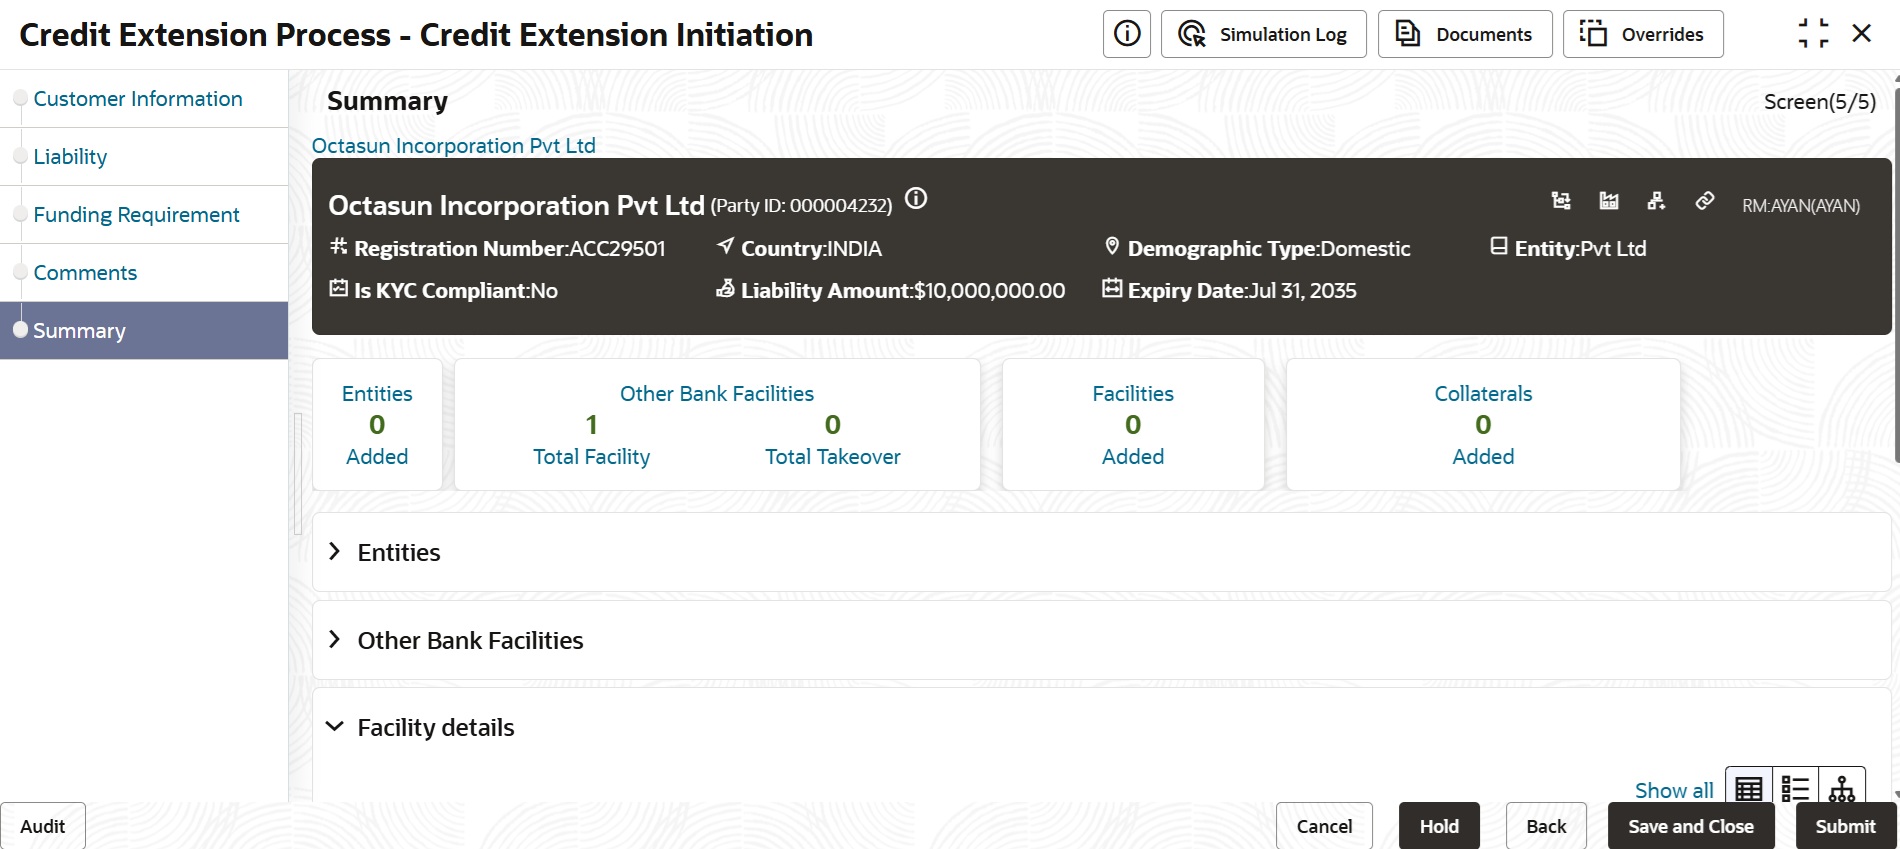Click Total Takeover count in Other Bank Facilities
The width and height of the screenshot is (1900, 849).
click(833, 425)
